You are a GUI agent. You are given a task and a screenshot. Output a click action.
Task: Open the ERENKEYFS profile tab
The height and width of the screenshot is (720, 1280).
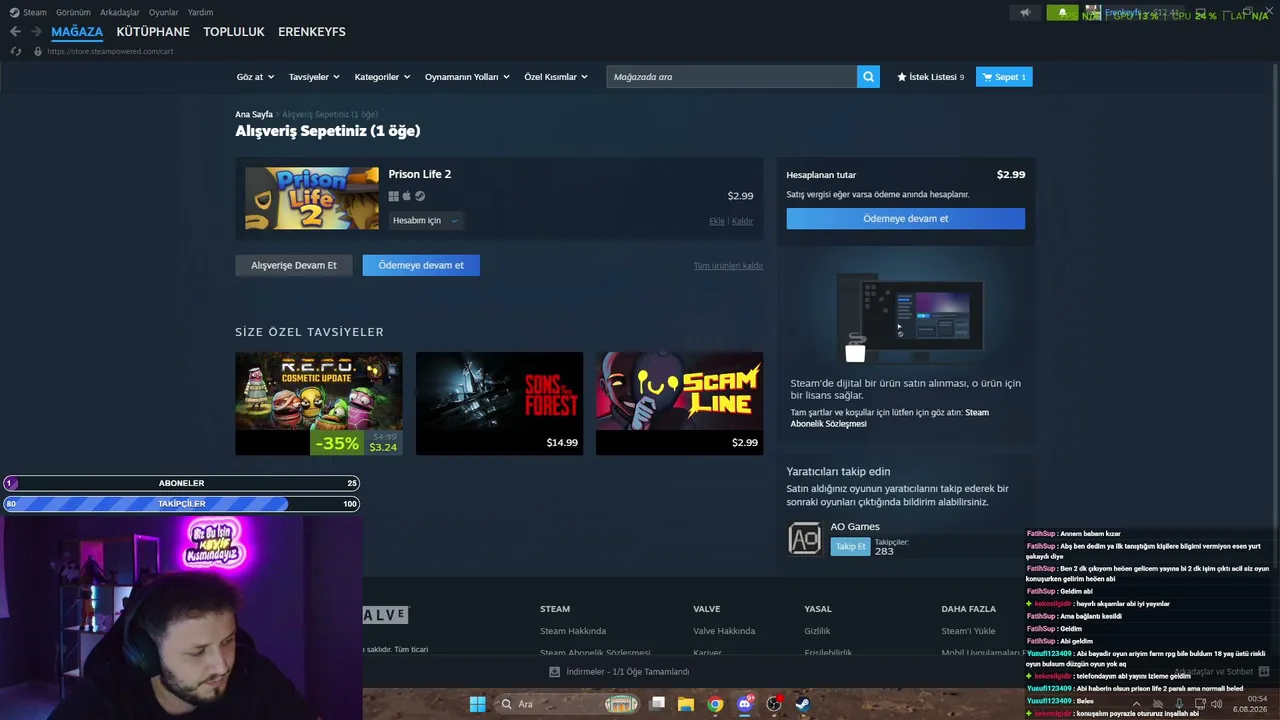[x=312, y=32]
